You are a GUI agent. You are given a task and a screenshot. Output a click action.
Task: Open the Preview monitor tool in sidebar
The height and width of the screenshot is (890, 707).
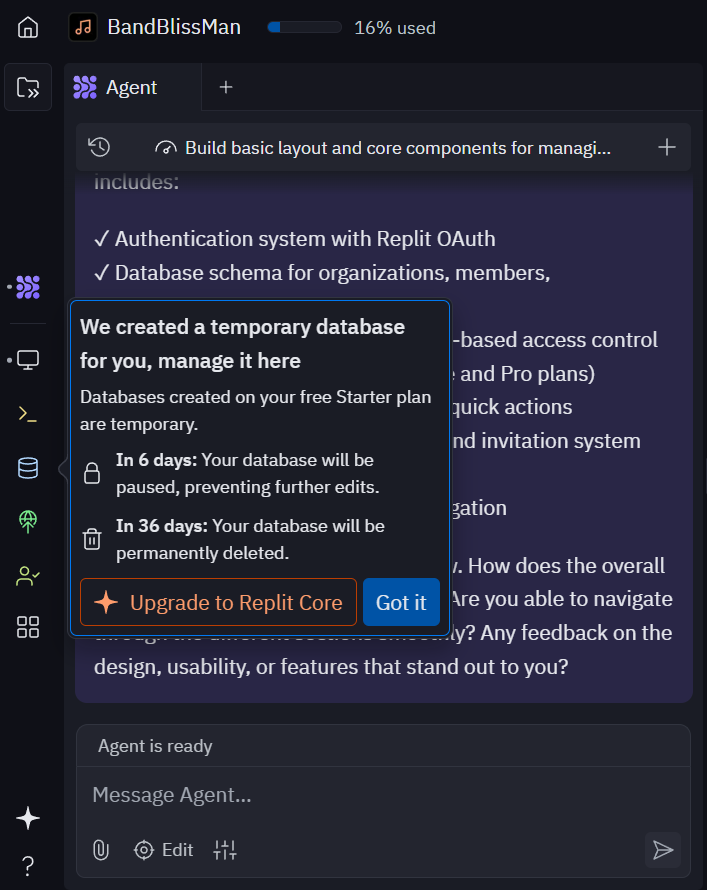pyautogui.click(x=28, y=360)
